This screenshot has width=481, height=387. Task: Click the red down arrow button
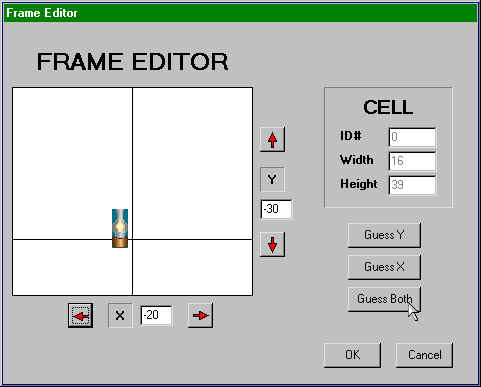(x=272, y=245)
